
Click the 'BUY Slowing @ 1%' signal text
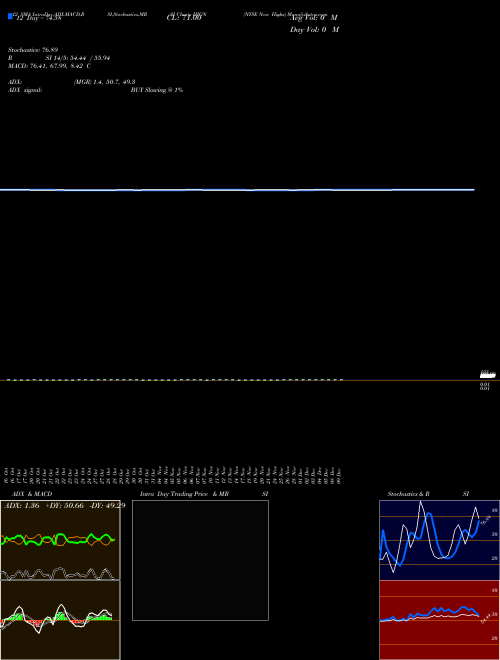click(x=157, y=90)
